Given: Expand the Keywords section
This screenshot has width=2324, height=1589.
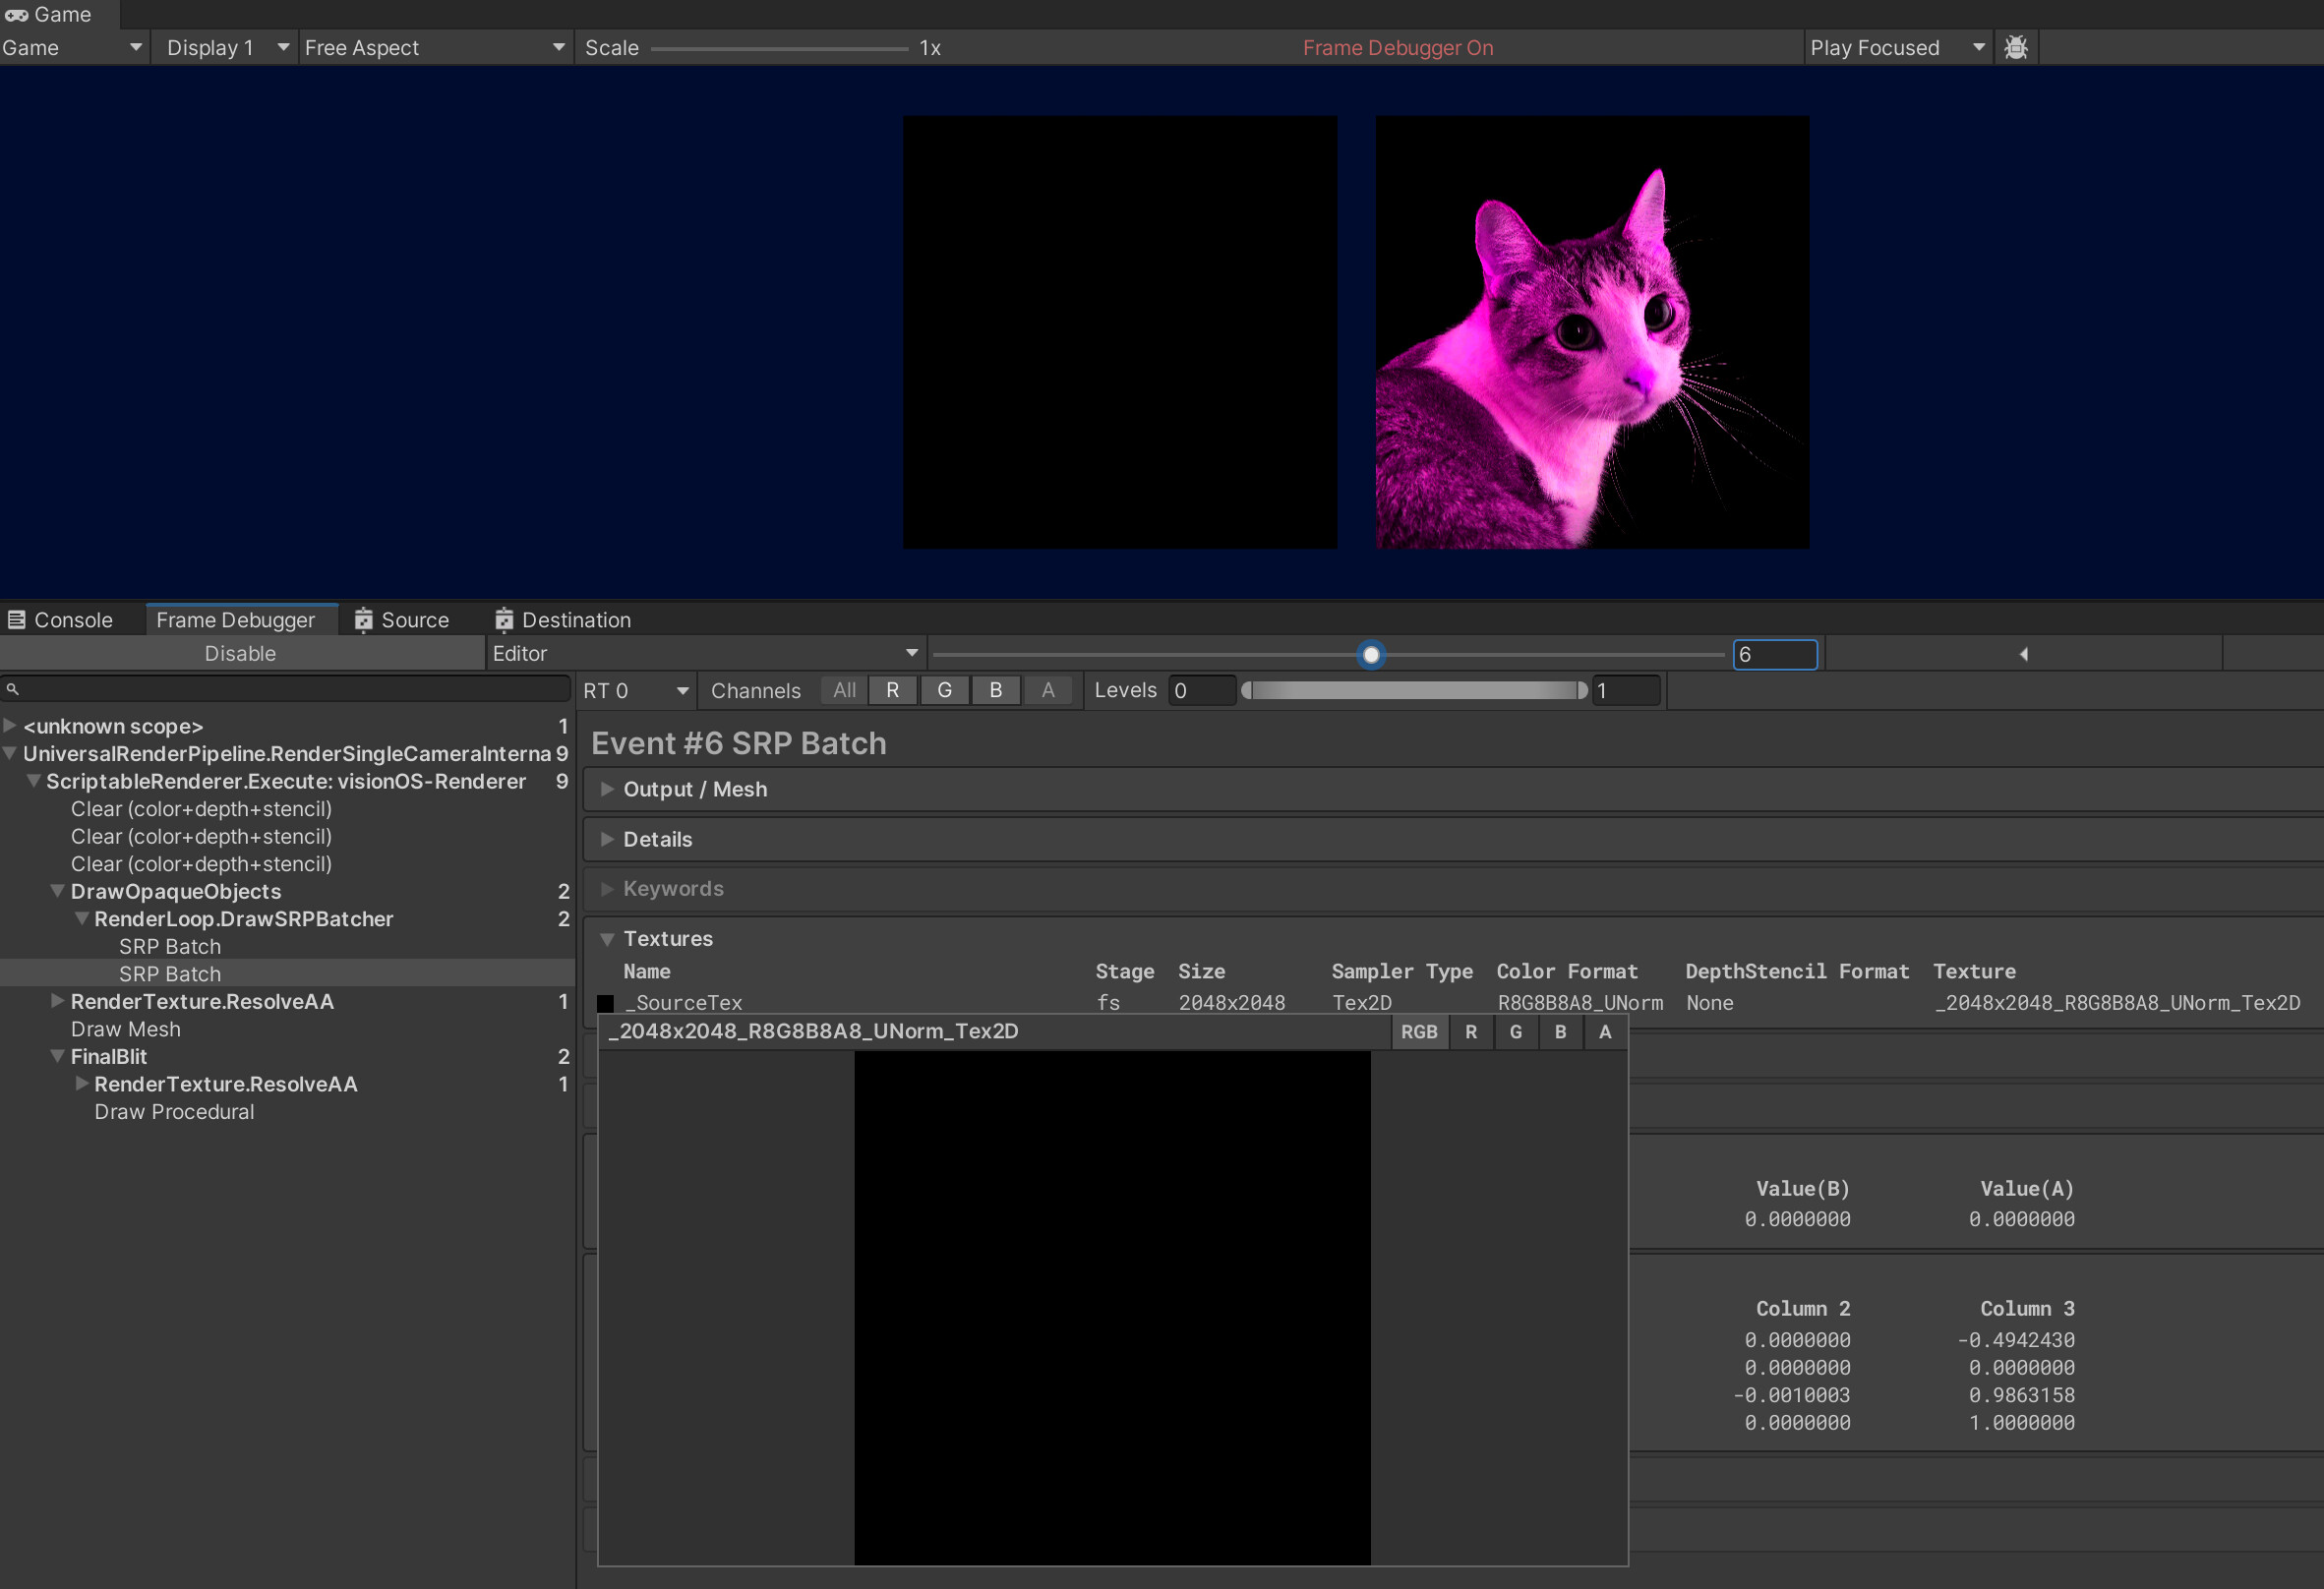Looking at the screenshot, I should coord(607,888).
